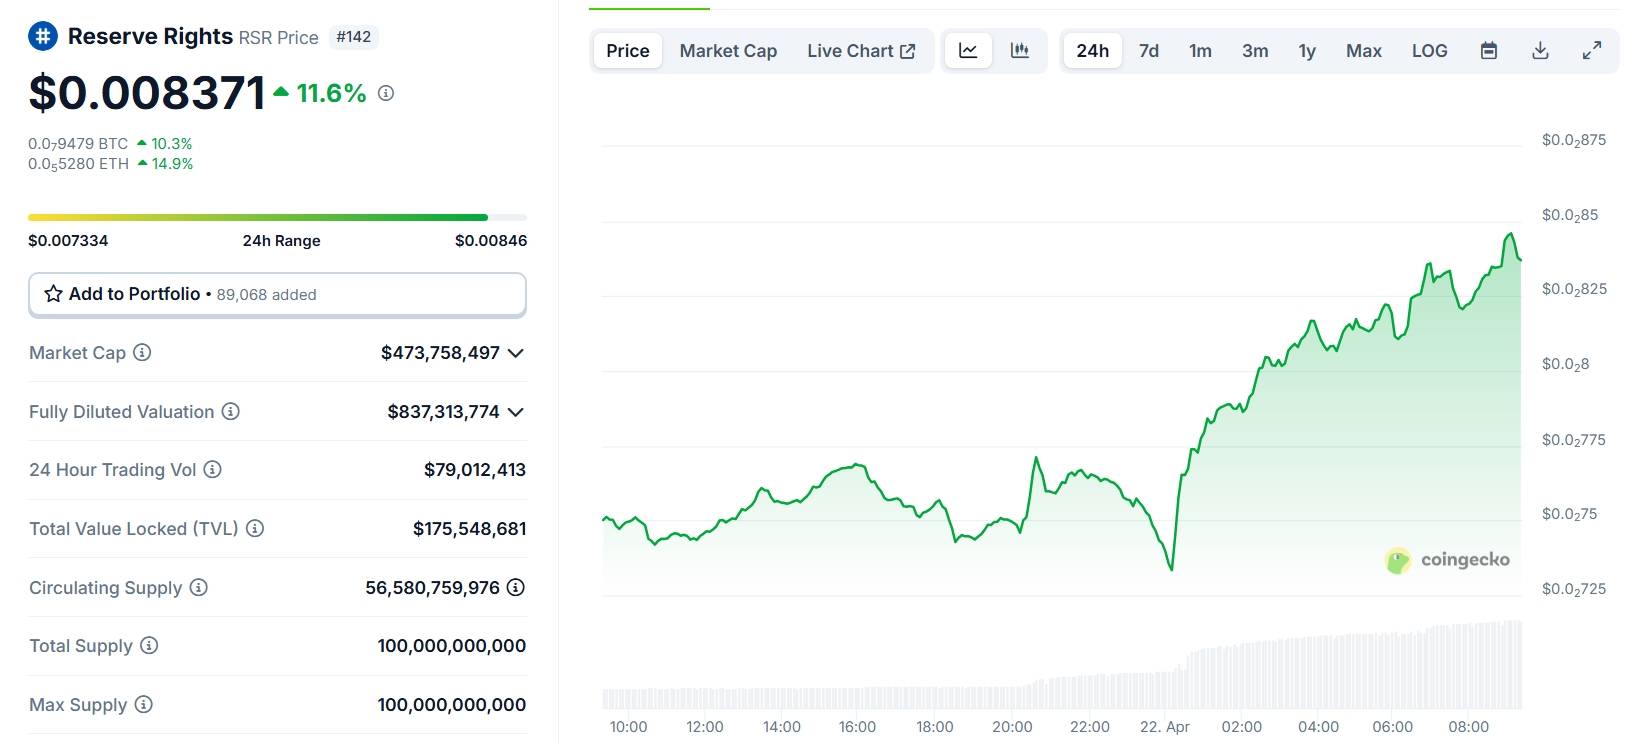Expand chart to fullscreen

[x=1592, y=51]
